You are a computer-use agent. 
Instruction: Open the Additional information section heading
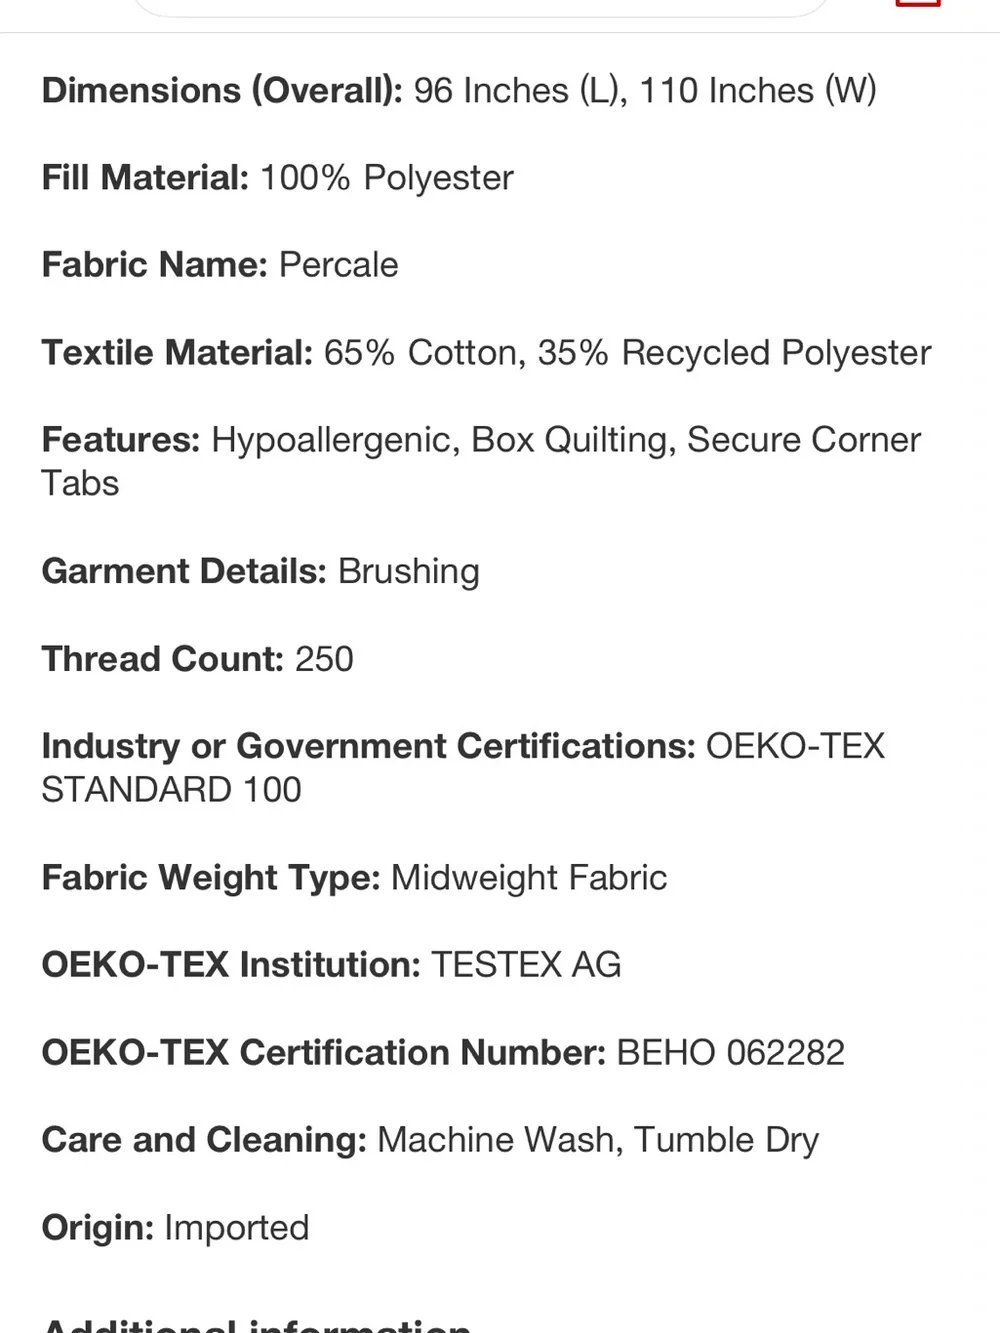[x=256, y=1324]
